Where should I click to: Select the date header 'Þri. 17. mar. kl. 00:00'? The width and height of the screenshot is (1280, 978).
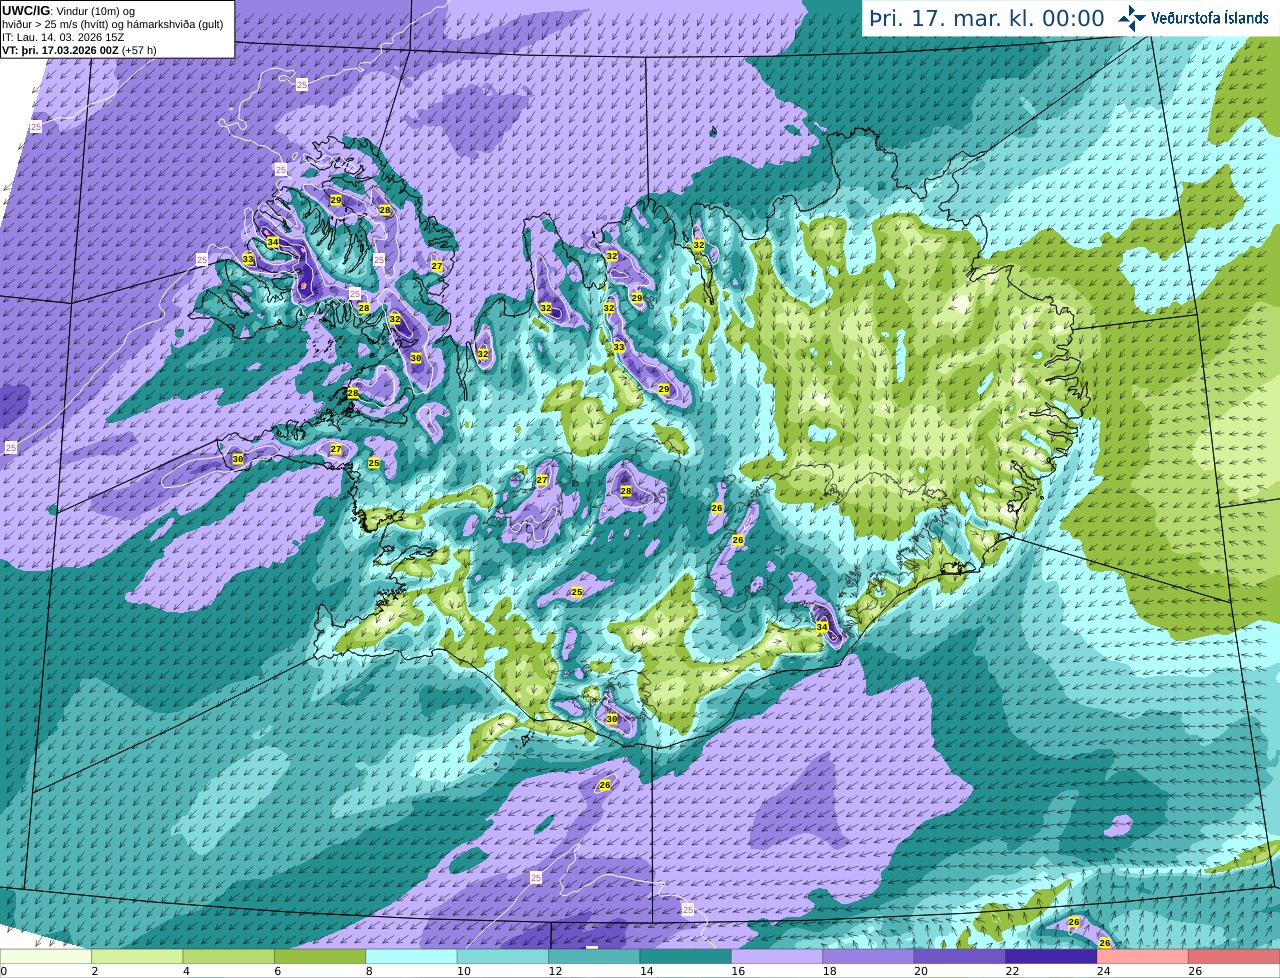pyautogui.click(x=986, y=18)
